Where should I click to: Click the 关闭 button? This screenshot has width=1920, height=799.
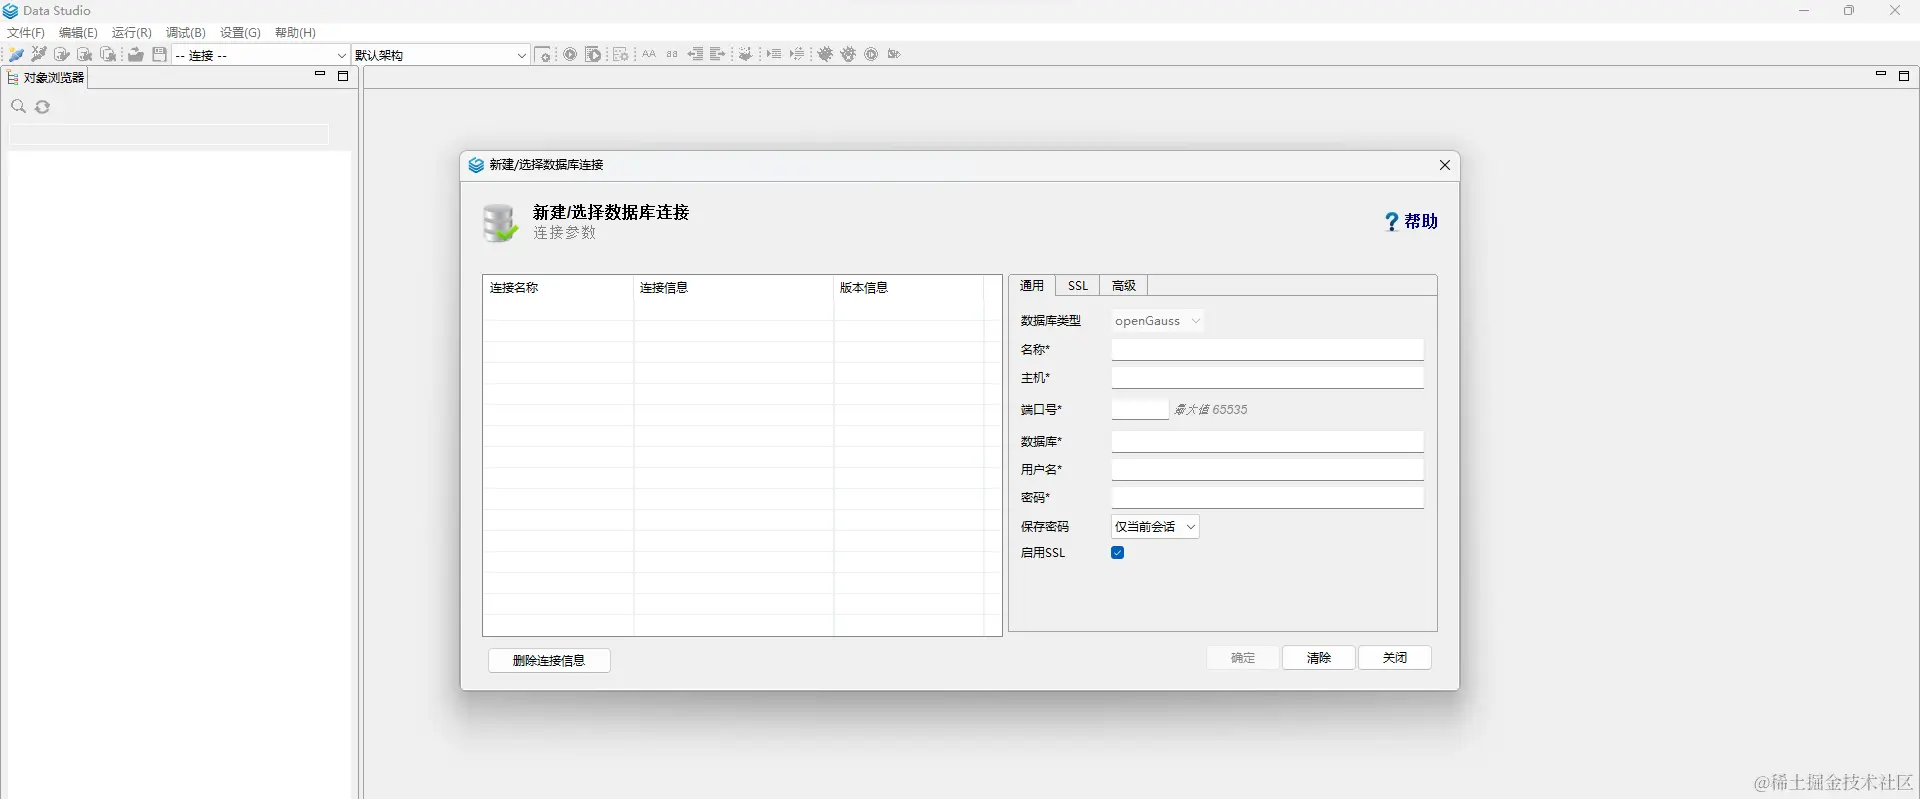(x=1395, y=658)
